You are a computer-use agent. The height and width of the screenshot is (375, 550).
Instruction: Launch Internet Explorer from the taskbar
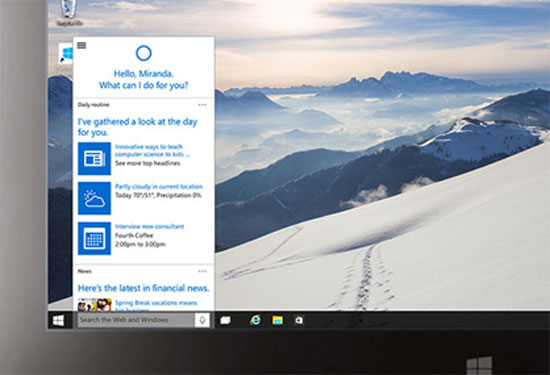pos(255,320)
